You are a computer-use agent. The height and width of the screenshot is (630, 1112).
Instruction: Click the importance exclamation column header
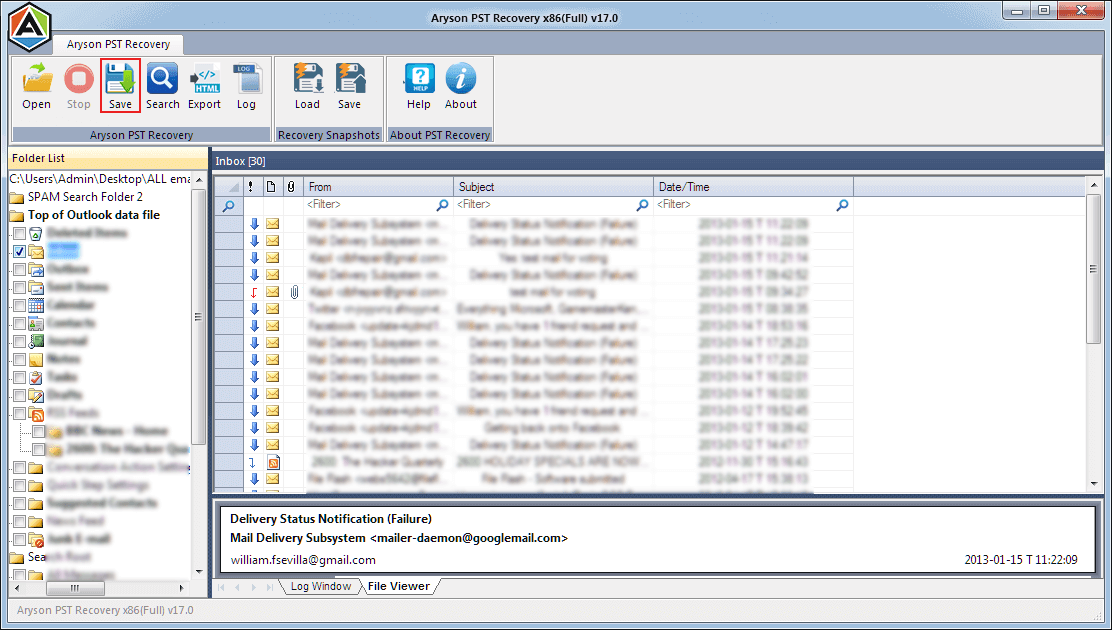[250, 187]
